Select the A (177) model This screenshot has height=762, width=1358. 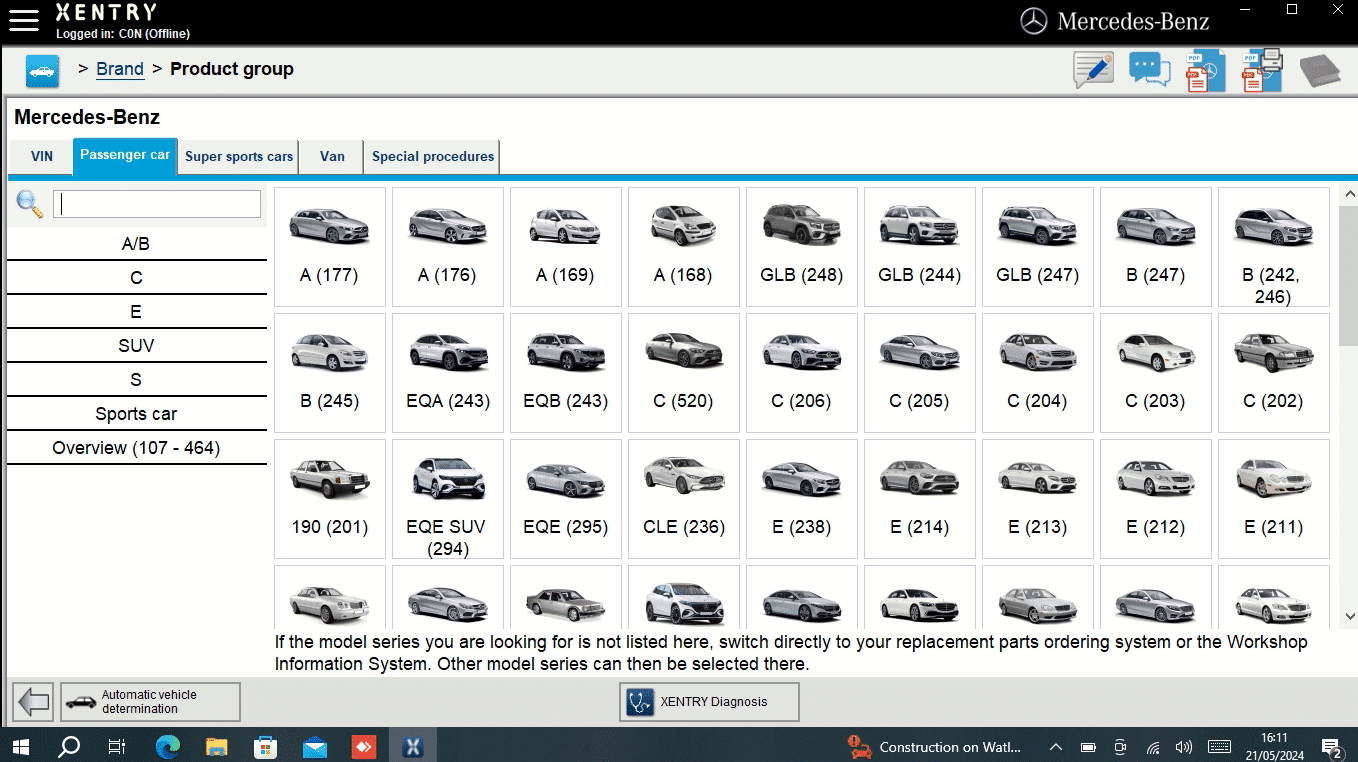[x=329, y=247]
